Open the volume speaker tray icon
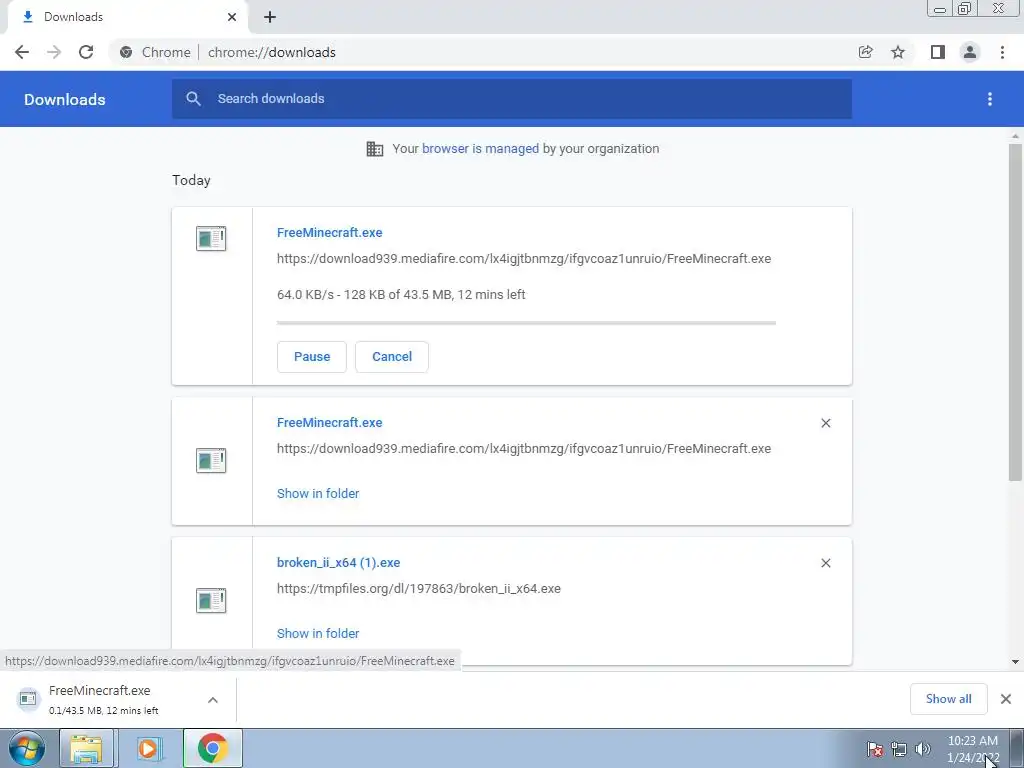This screenshot has width=1024, height=768. pyautogui.click(x=923, y=749)
